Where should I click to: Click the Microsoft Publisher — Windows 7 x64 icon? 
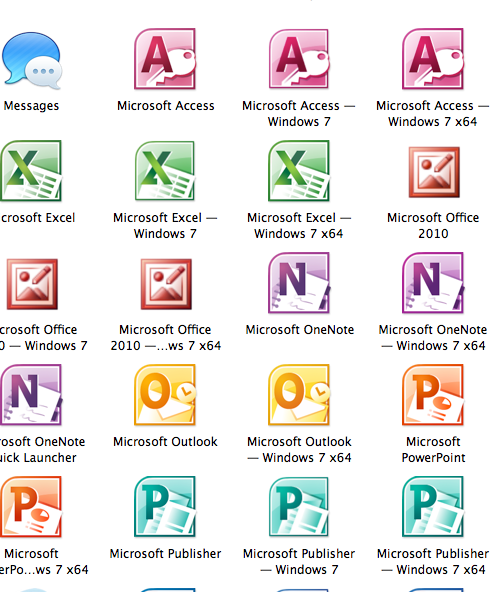(x=433, y=507)
